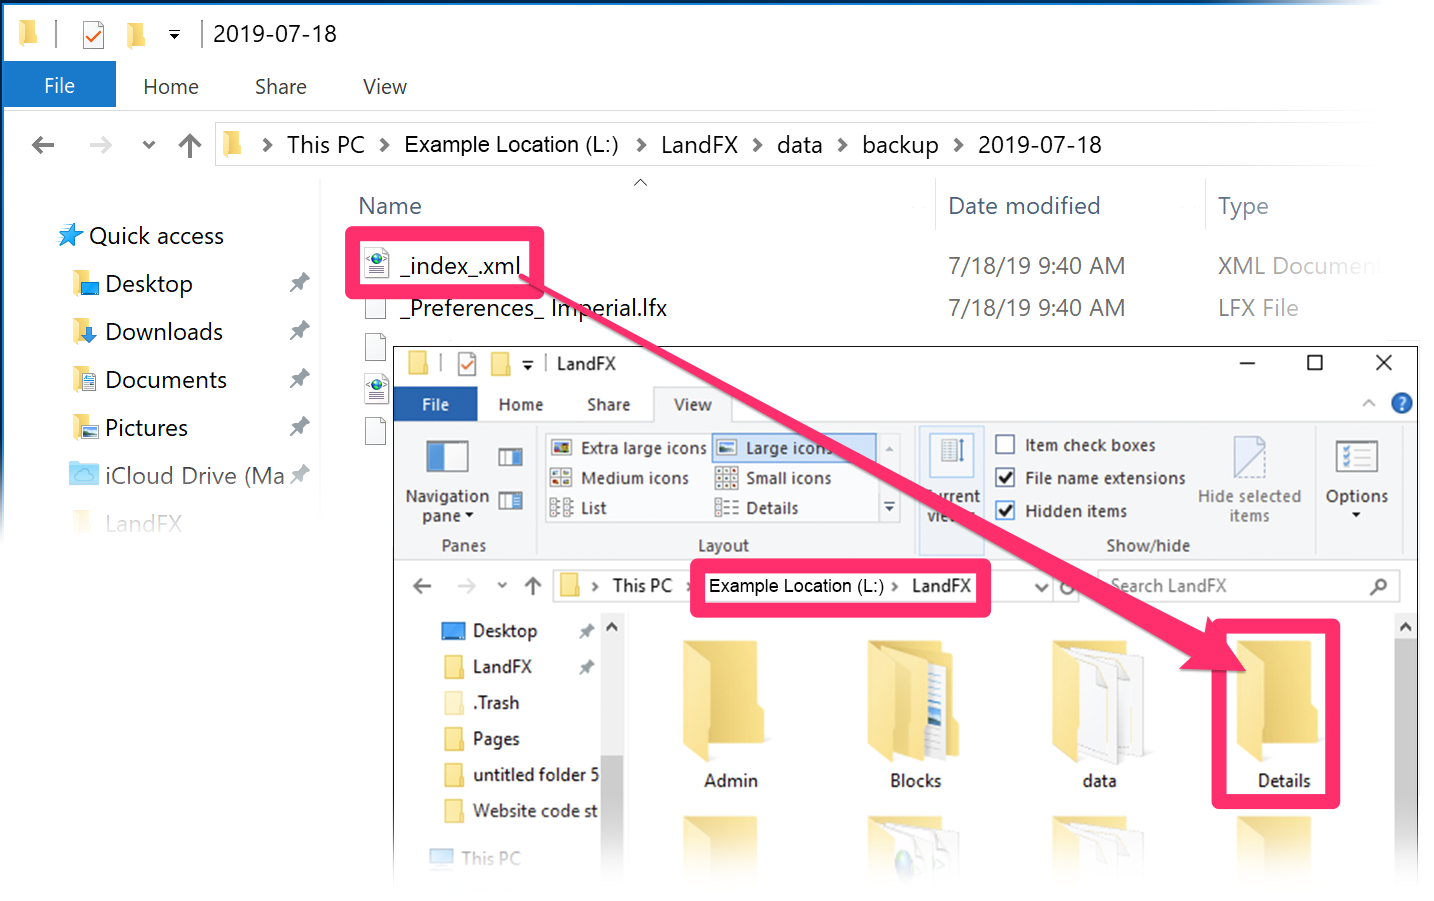Toggle the Preview pane icon
The width and height of the screenshot is (1434, 901).
[x=510, y=457]
